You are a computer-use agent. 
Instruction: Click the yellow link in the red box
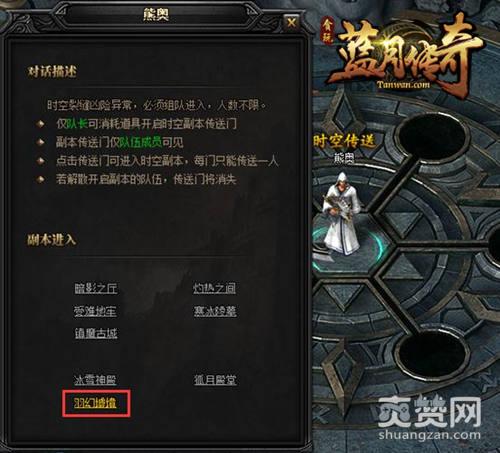coord(95,403)
